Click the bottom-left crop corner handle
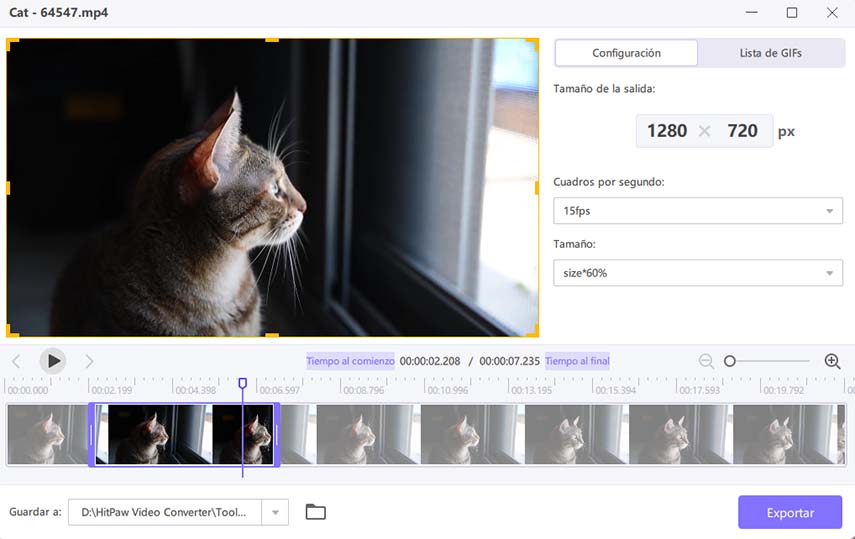This screenshot has width=855, height=539. coord(12,331)
